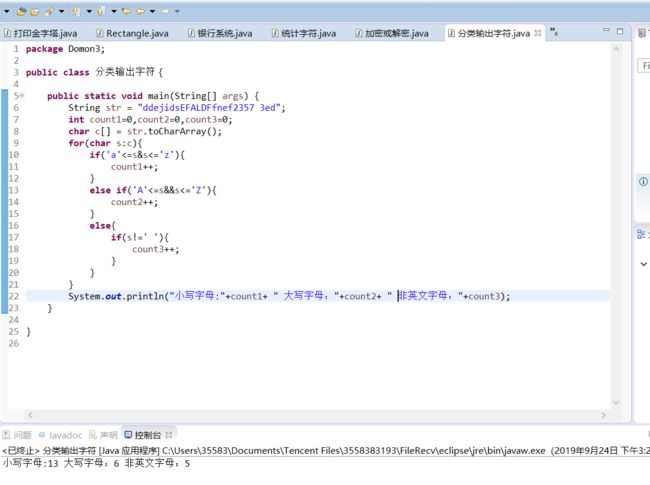Close the 分类输出字符.java editor tab
The image size is (650, 485).
tap(538, 33)
